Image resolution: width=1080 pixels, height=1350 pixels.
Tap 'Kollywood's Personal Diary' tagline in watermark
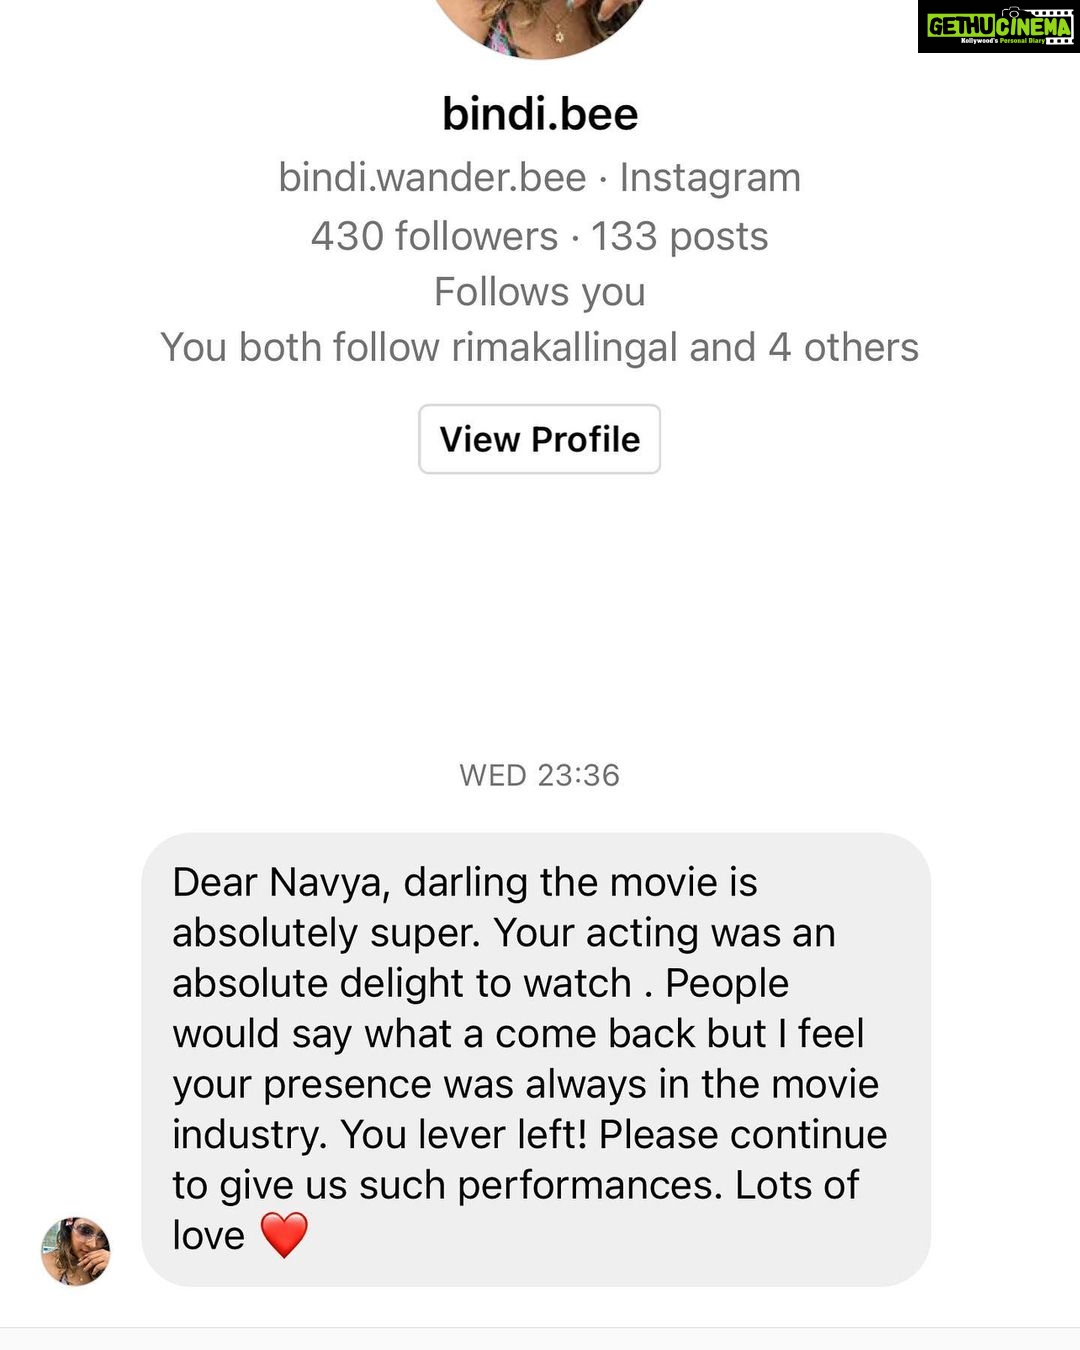(x=1002, y=41)
